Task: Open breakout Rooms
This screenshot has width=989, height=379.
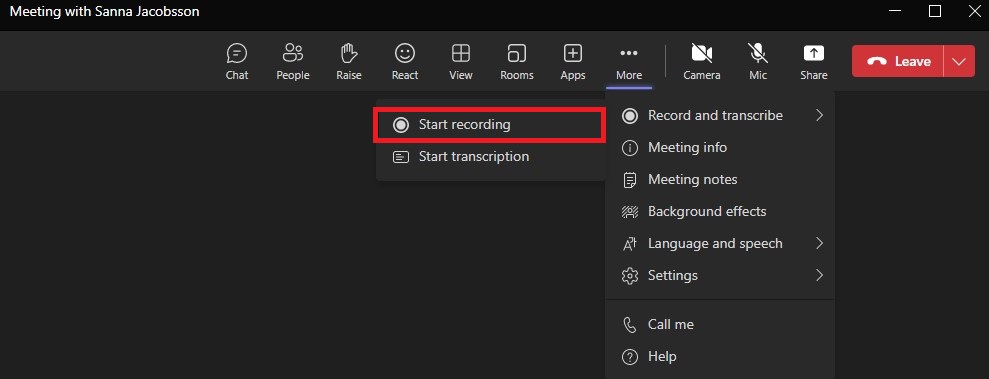Action: click(517, 62)
